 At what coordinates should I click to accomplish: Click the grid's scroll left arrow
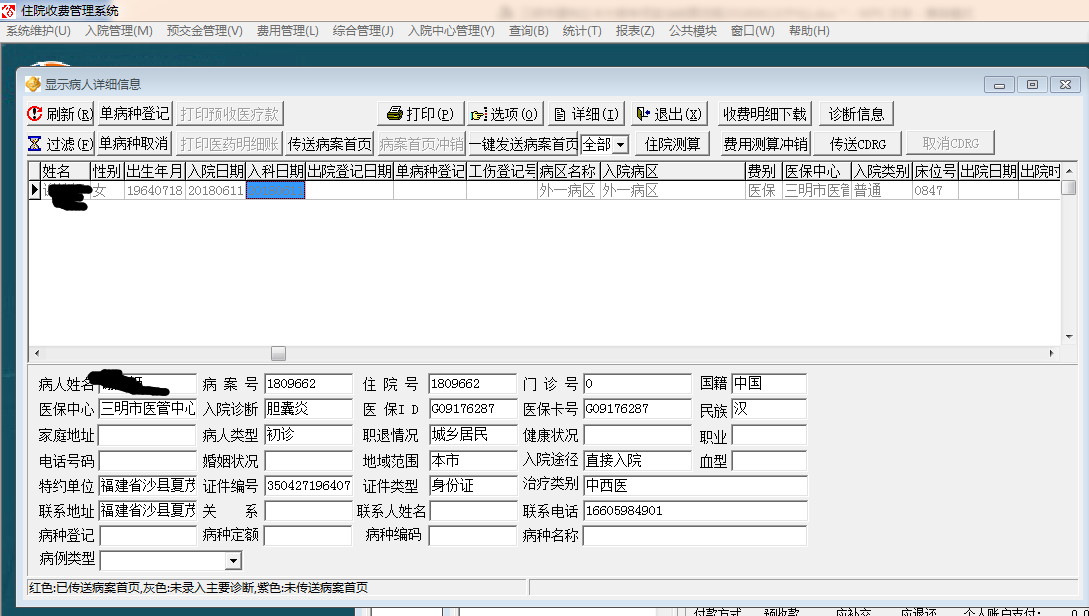[x=37, y=353]
